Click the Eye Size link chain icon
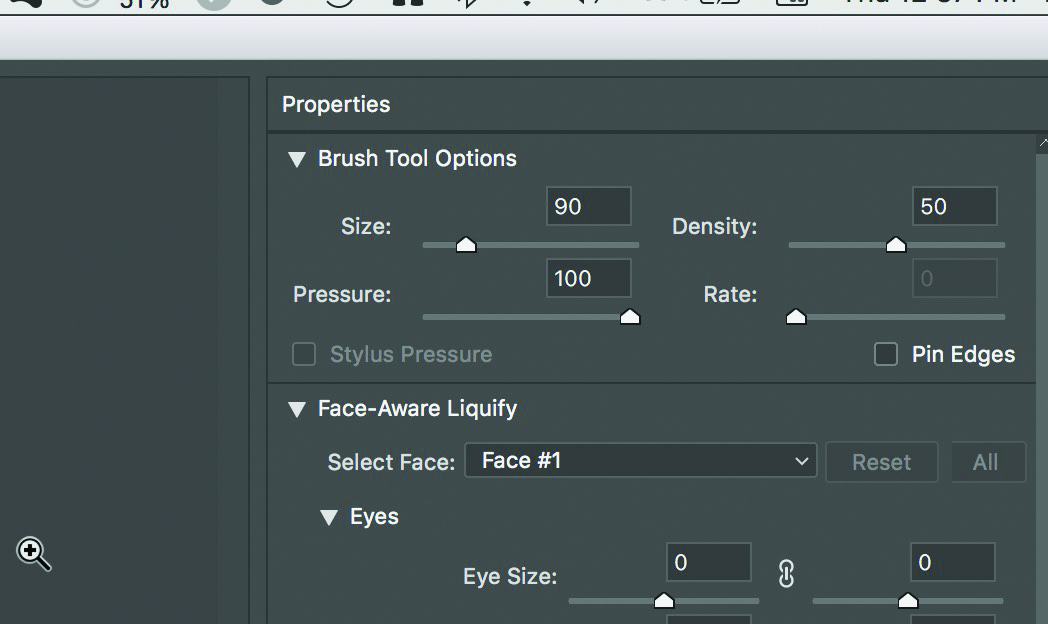 [x=786, y=574]
